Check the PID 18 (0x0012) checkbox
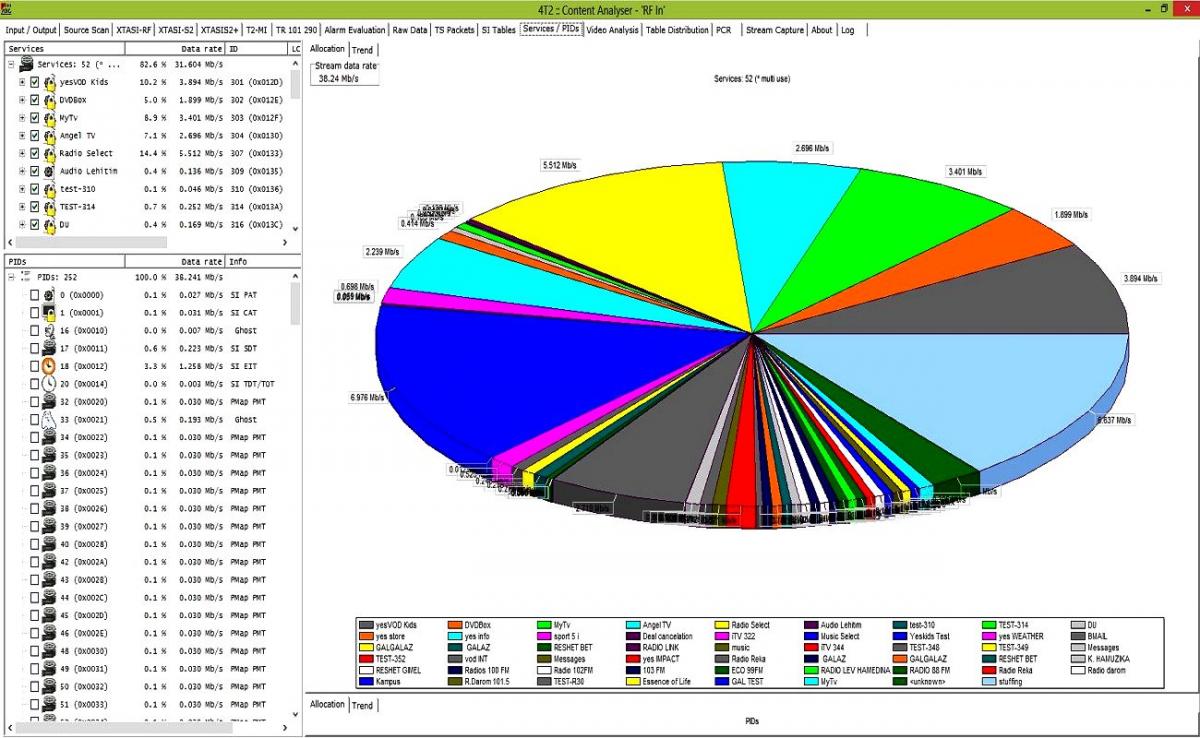The height and width of the screenshot is (738, 1200). pyautogui.click(x=35, y=366)
